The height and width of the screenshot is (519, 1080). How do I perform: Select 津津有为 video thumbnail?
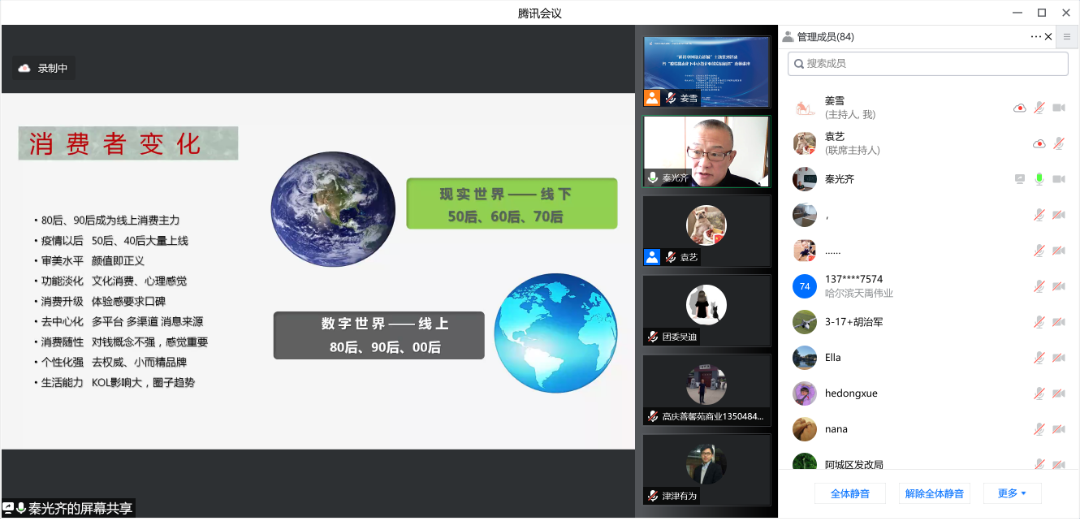pos(707,470)
